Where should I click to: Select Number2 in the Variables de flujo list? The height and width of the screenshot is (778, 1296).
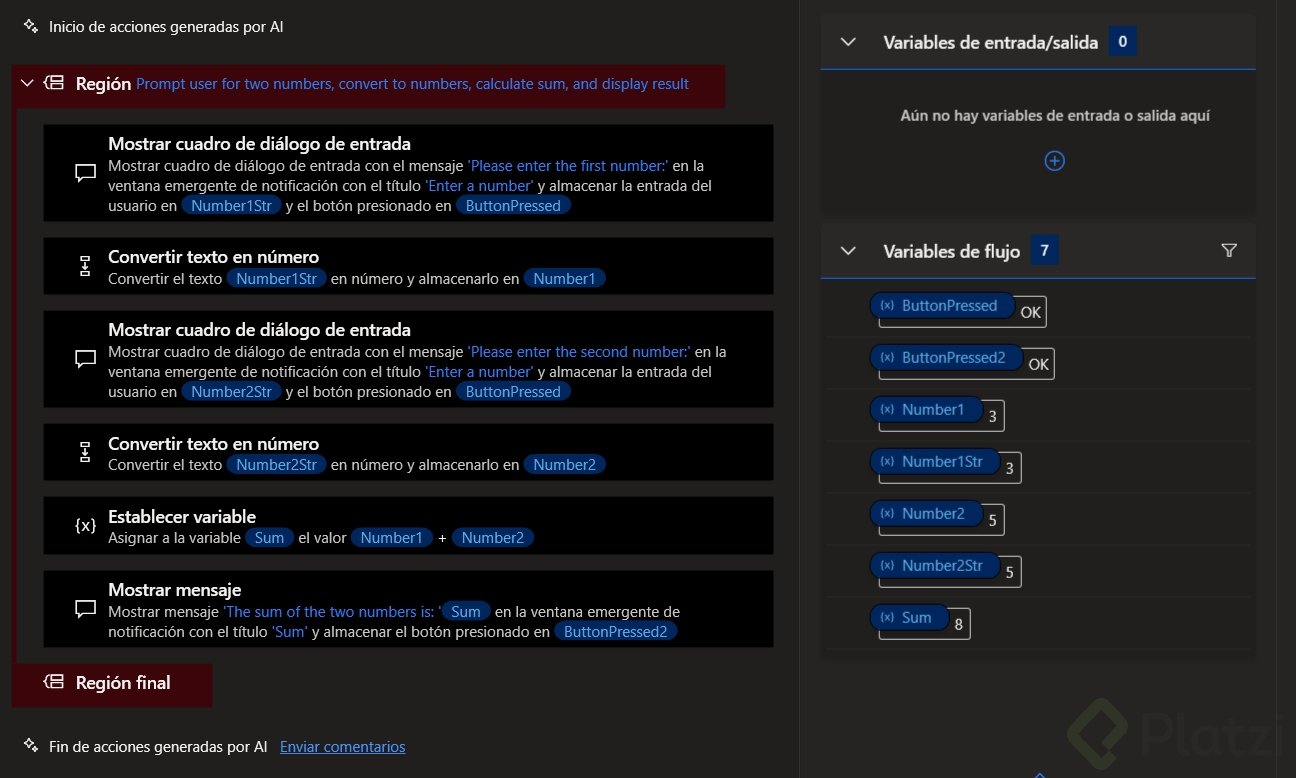click(926, 514)
